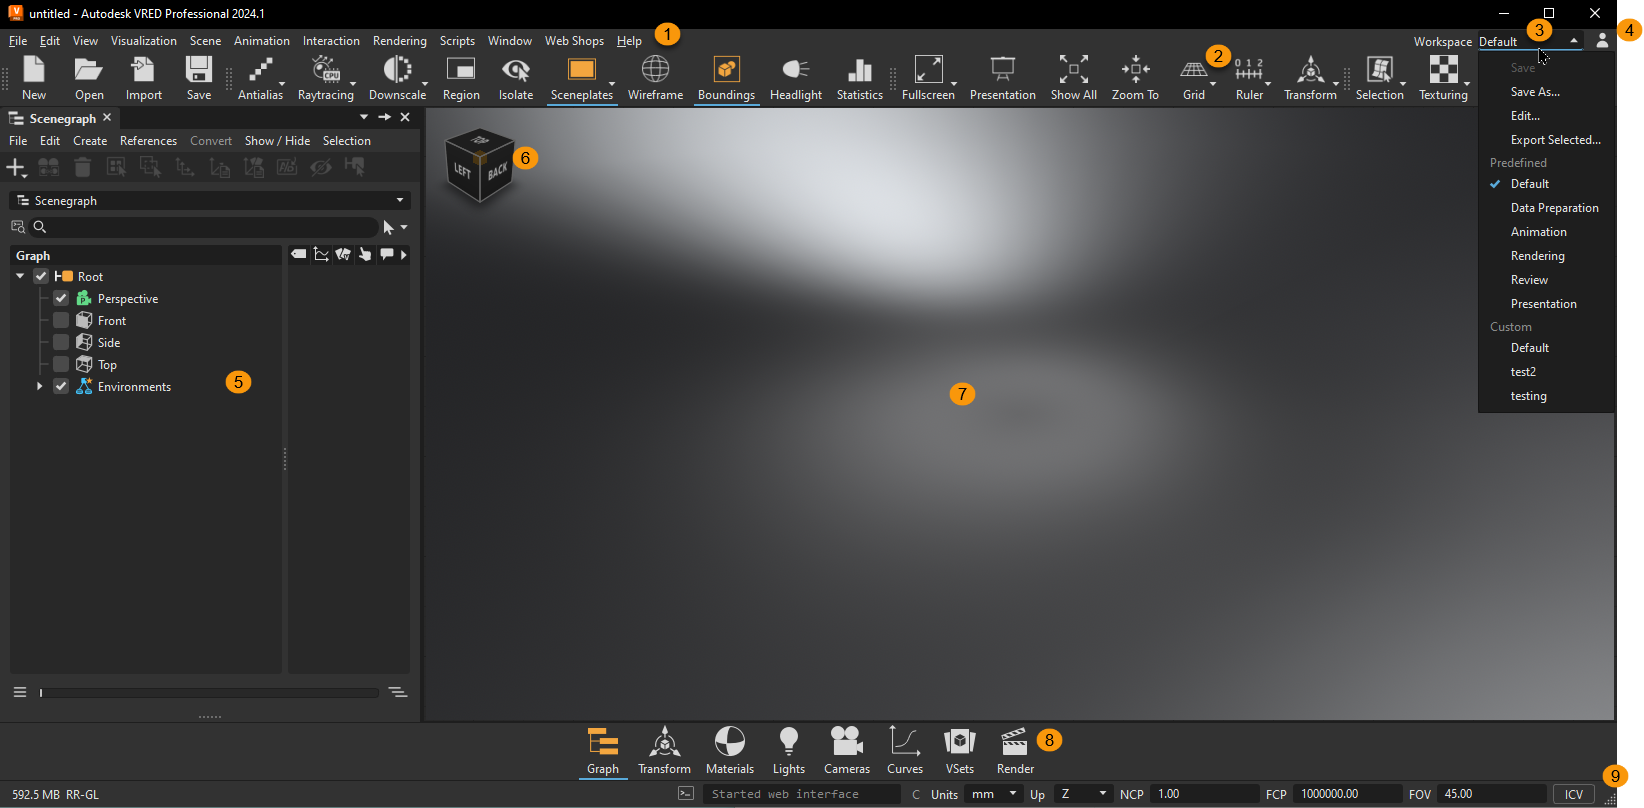
Task: Activate the Region render tool
Action: point(461,78)
